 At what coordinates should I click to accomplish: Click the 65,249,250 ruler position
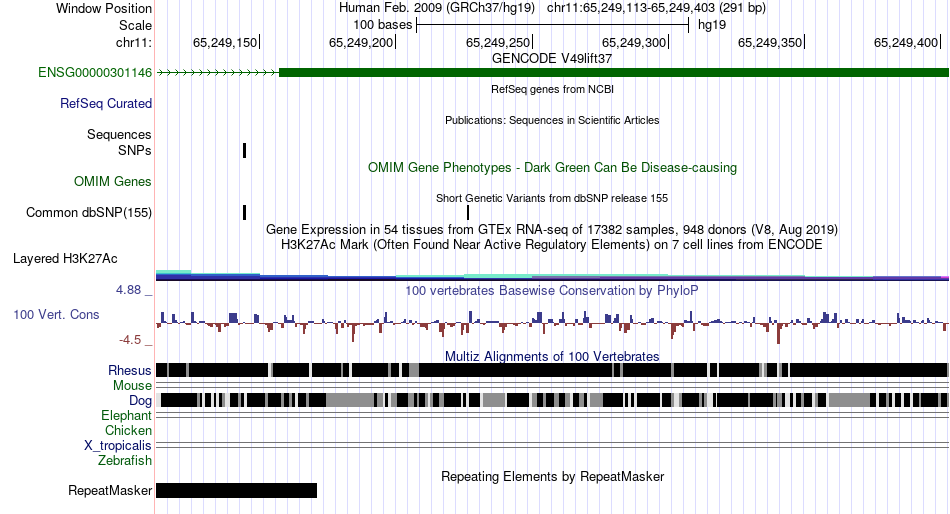point(498,42)
